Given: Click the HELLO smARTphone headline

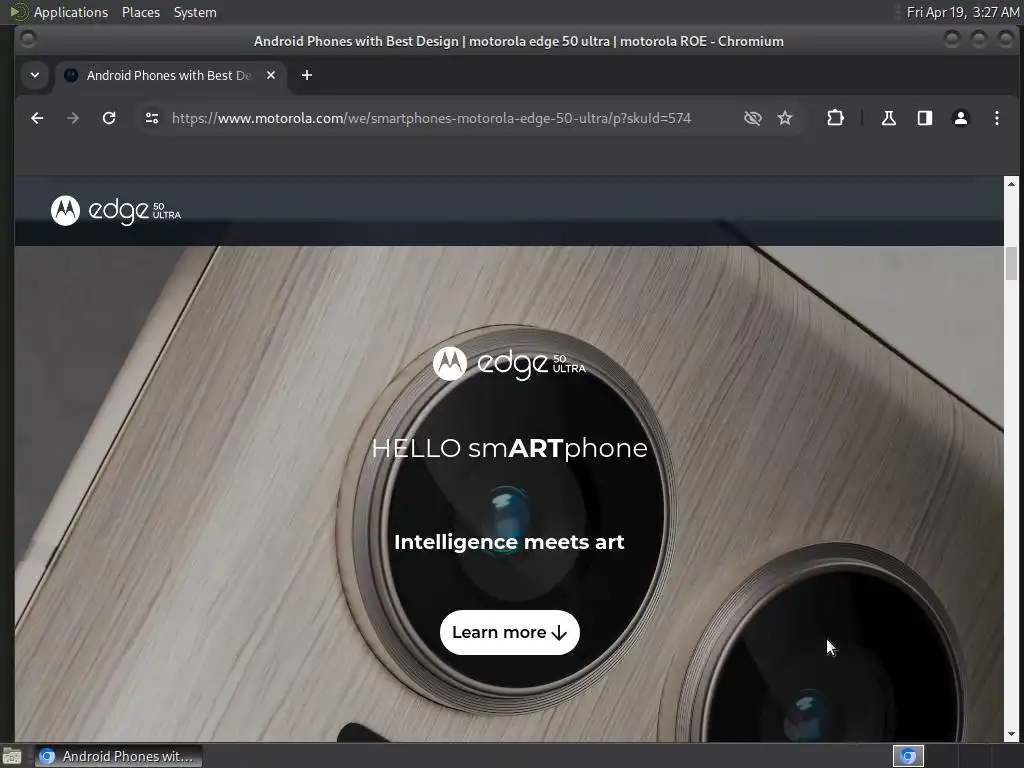Looking at the screenshot, I should point(509,449).
